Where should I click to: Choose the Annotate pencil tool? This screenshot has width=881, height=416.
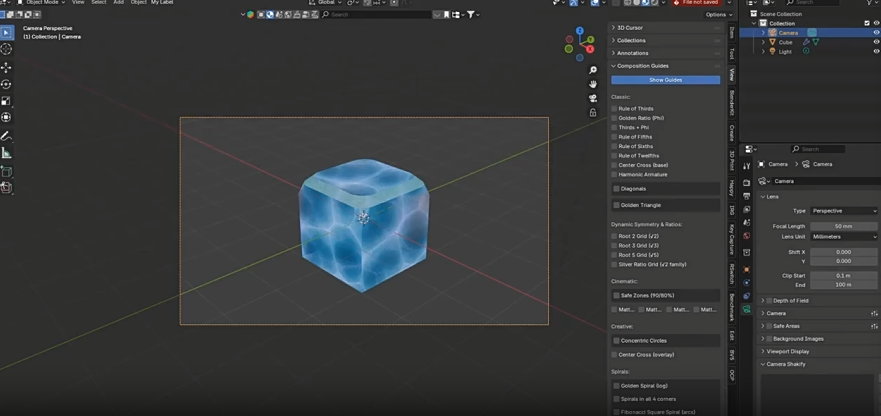6,136
